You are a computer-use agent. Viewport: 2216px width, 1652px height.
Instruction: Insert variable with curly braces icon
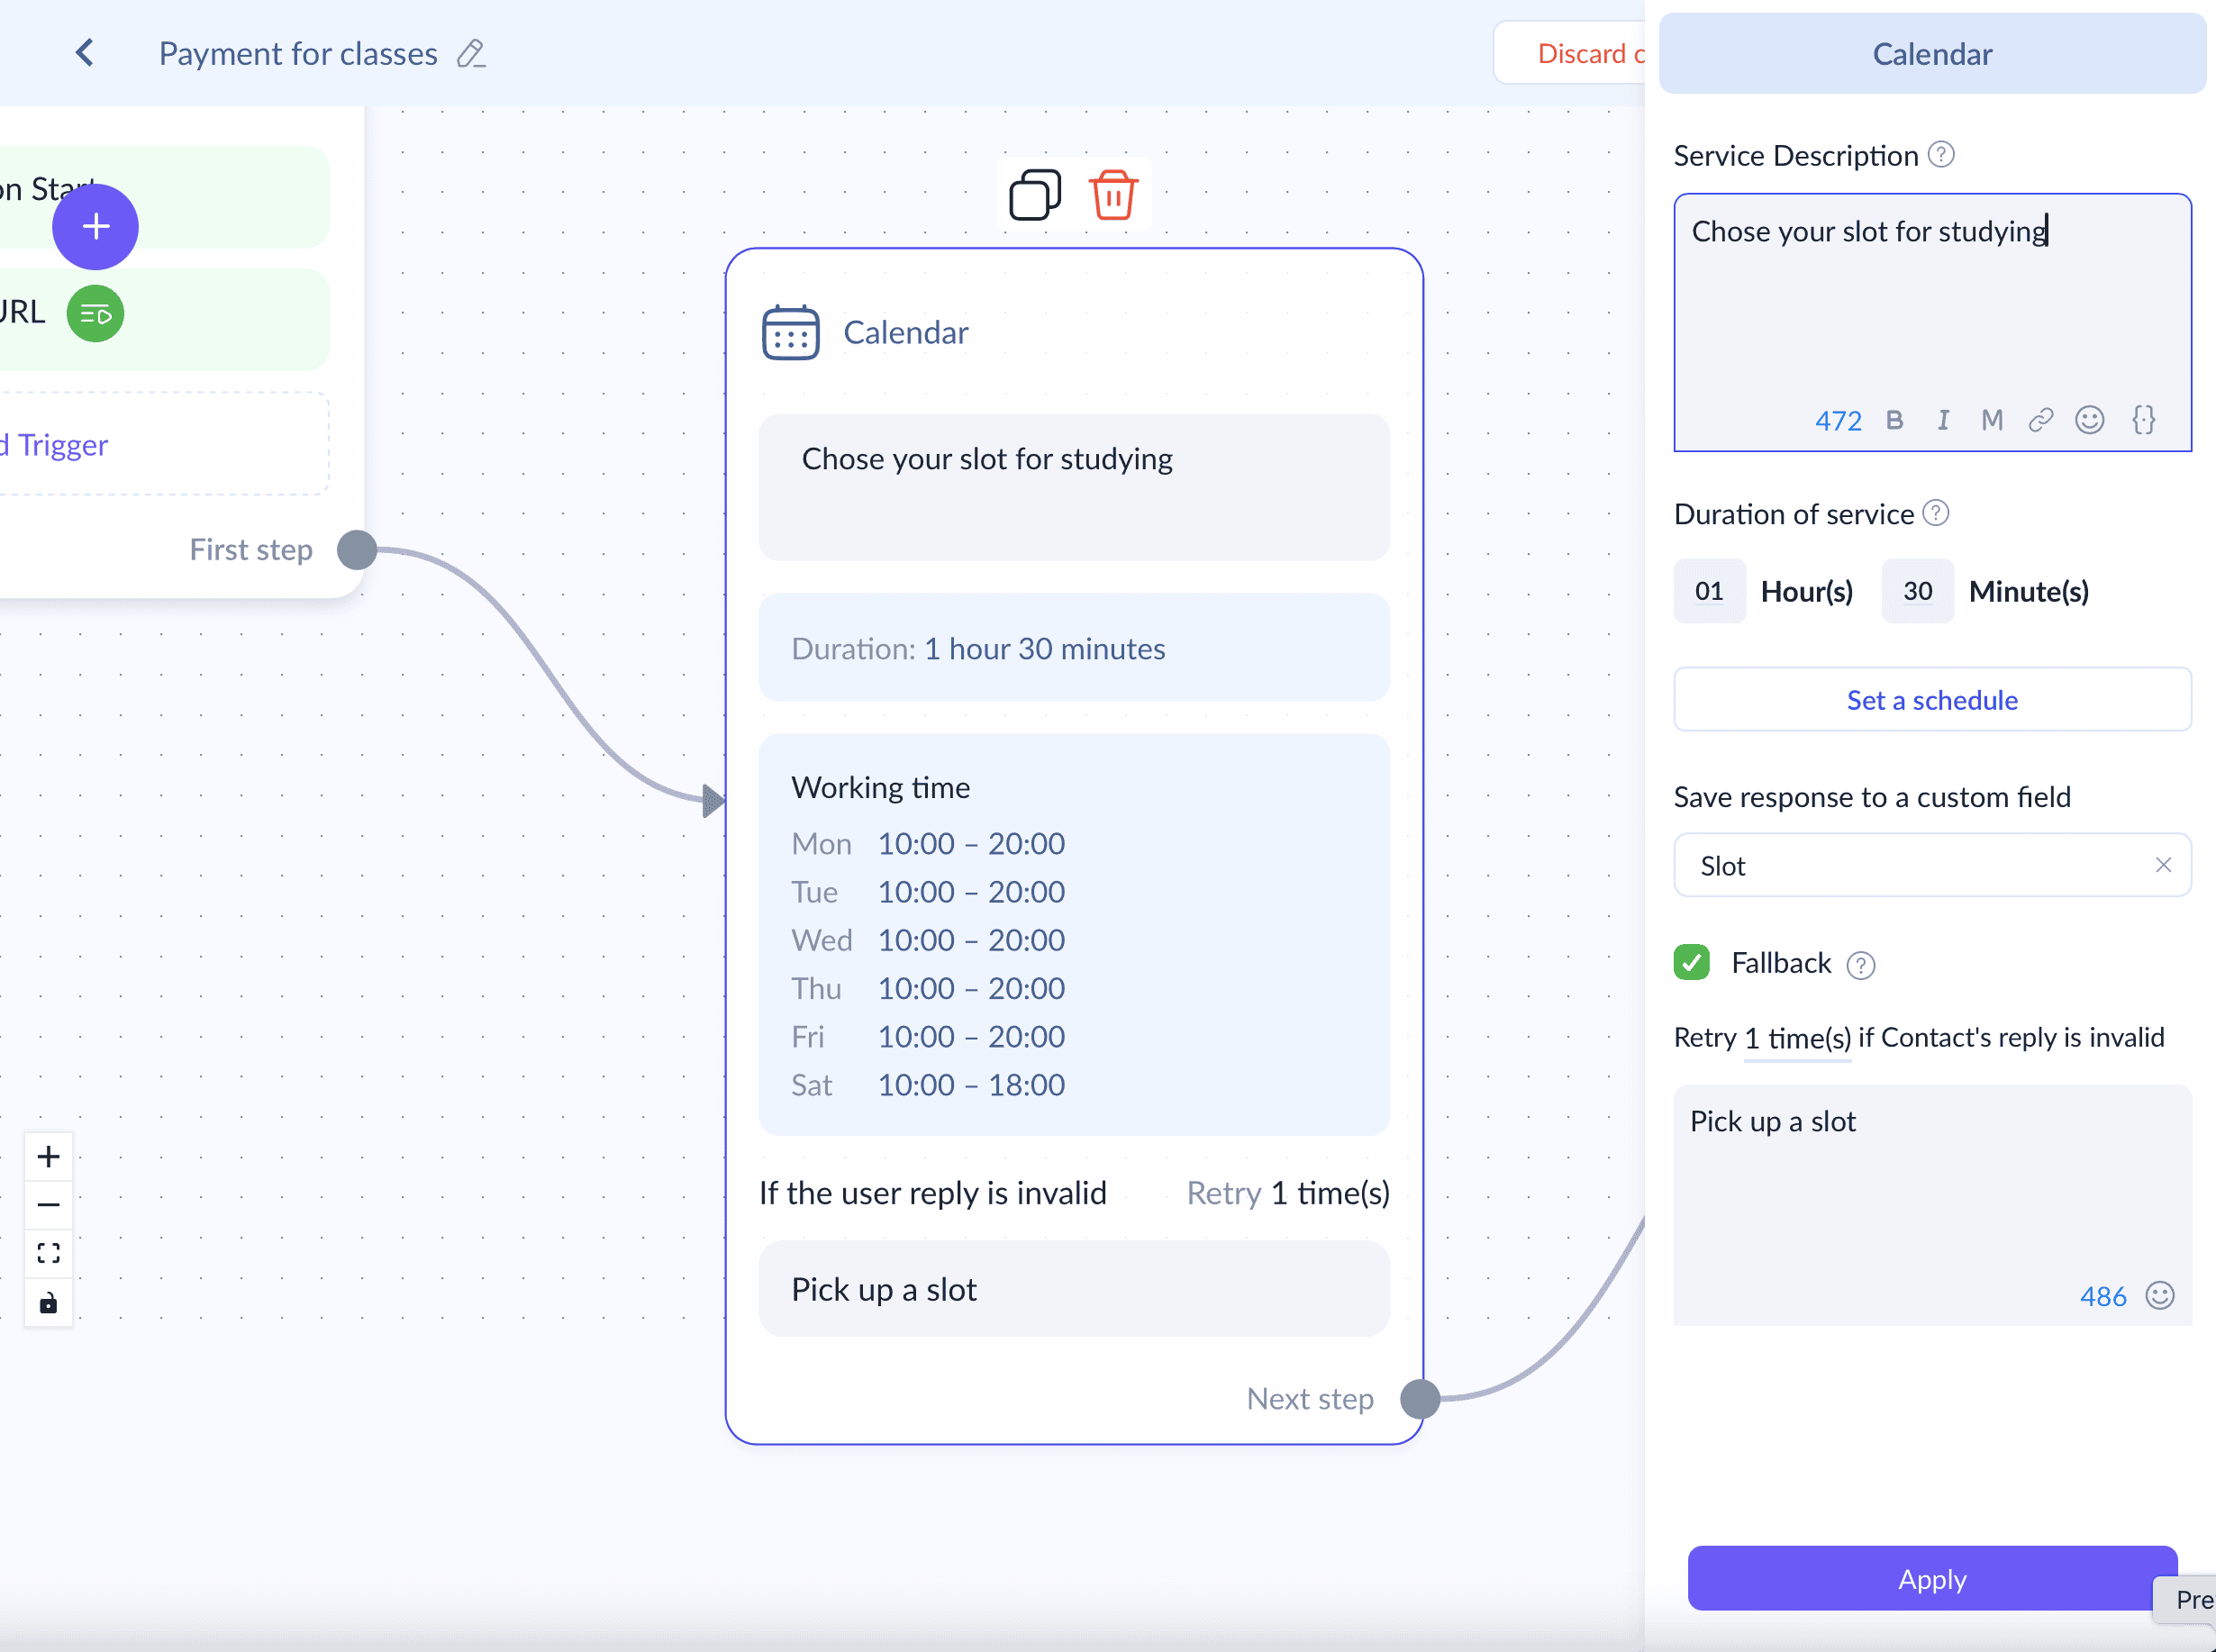(x=2143, y=420)
